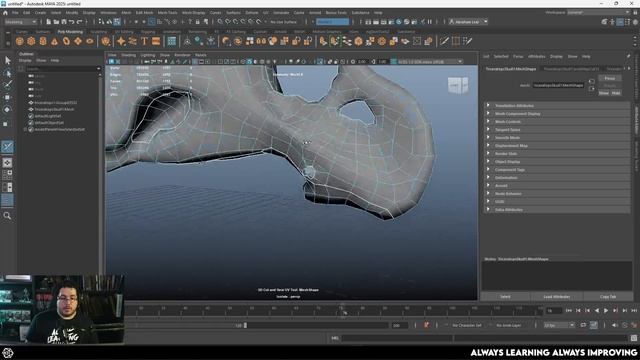Open the user account dropdown

click(468, 22)
